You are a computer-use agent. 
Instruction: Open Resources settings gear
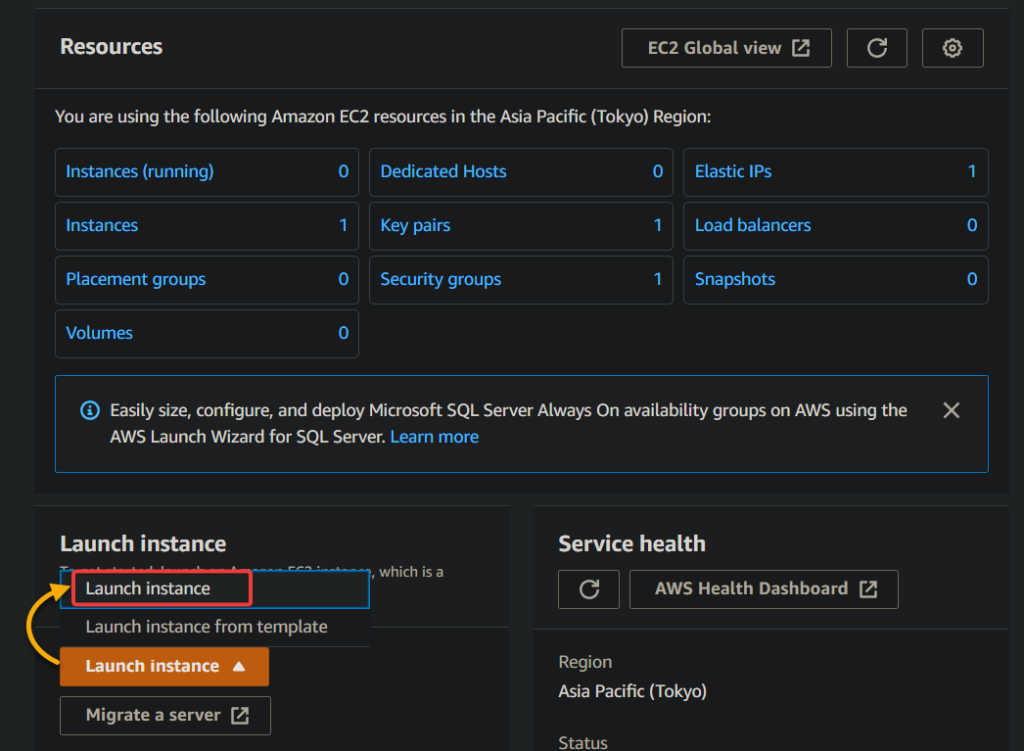952,48
